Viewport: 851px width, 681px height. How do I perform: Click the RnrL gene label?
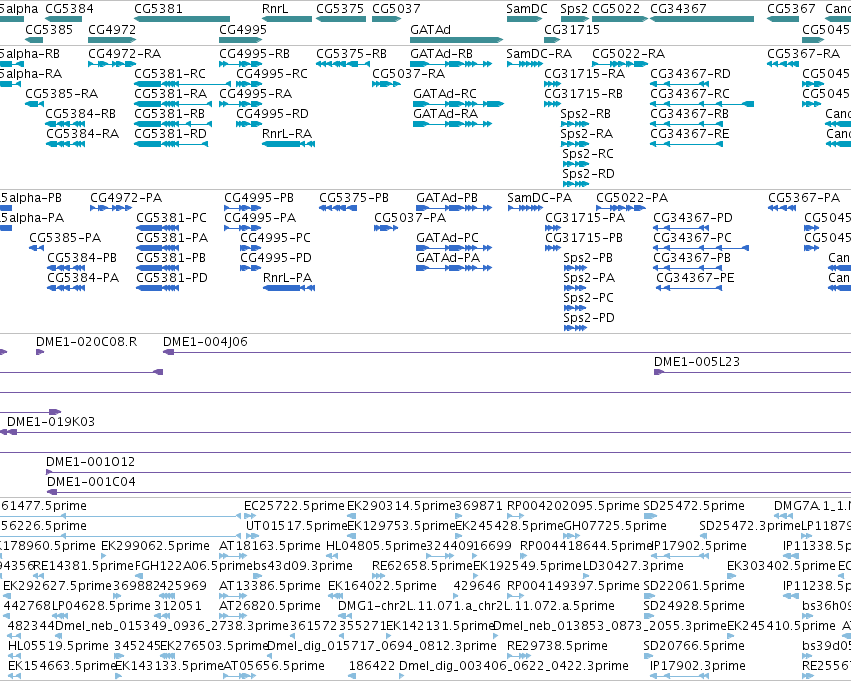tap(275, 9)
